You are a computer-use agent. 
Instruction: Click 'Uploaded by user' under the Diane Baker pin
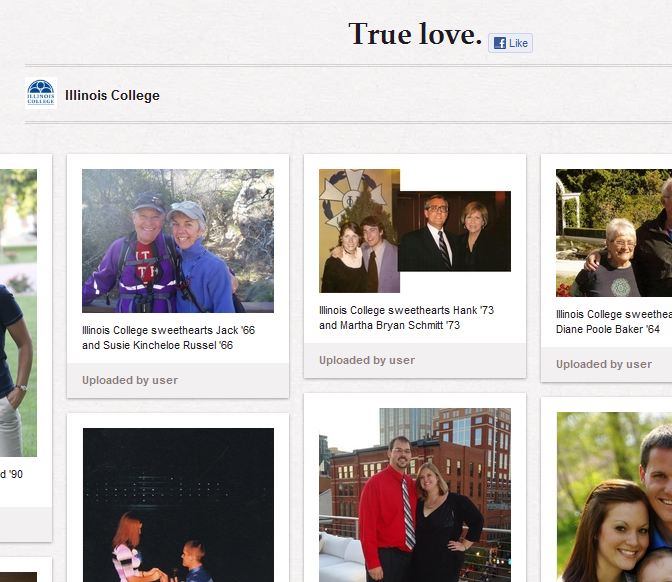point(604,364)
